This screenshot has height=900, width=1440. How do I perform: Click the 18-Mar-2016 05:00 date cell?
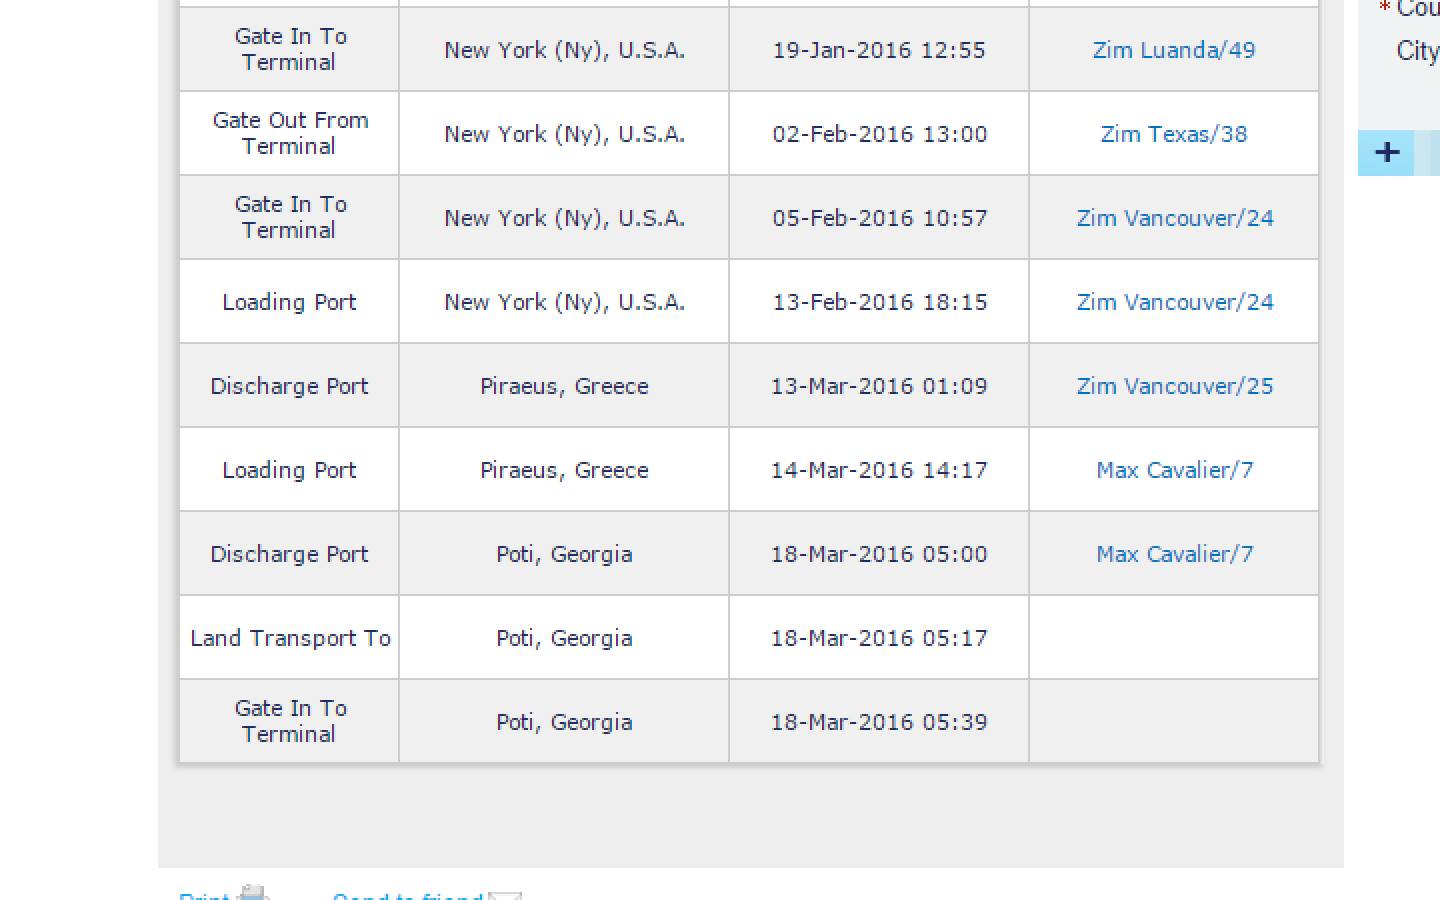(x=879, y=554)
